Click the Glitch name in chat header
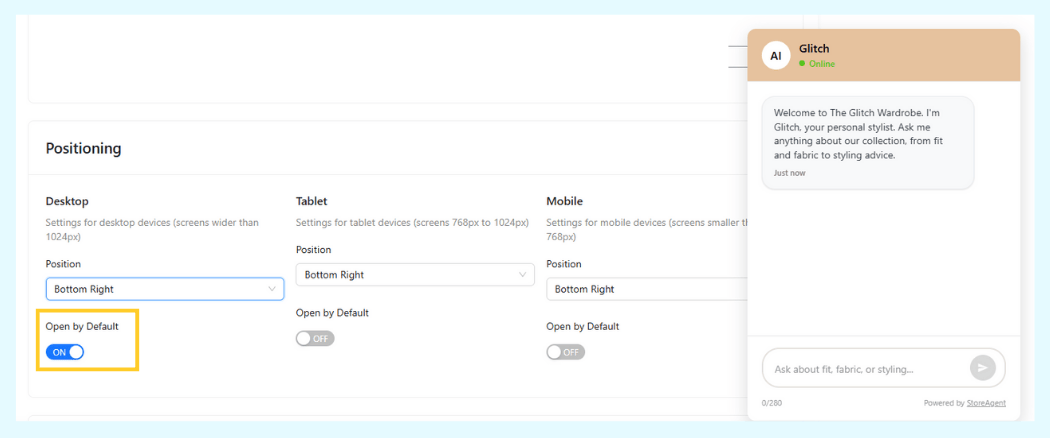Screen dimensions: 1050x438 pyautogui.click(x=814, y=48)
